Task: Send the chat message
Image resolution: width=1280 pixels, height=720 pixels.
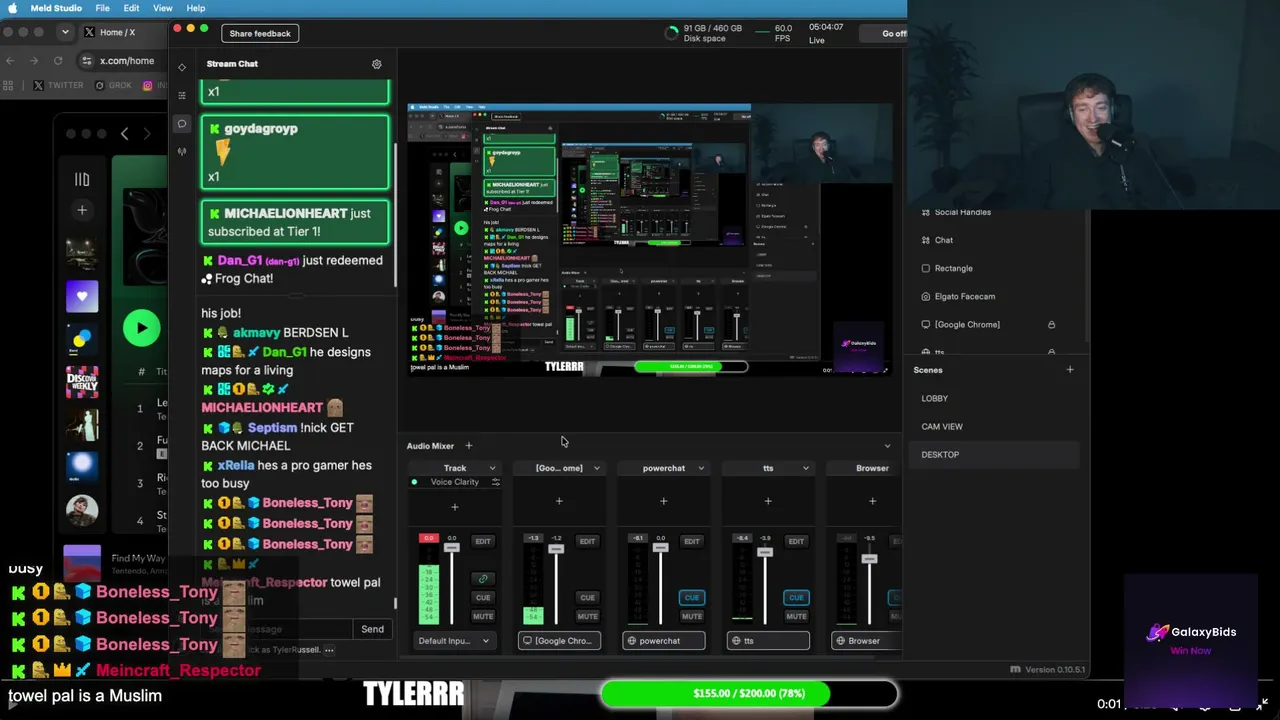Action: 372,629
